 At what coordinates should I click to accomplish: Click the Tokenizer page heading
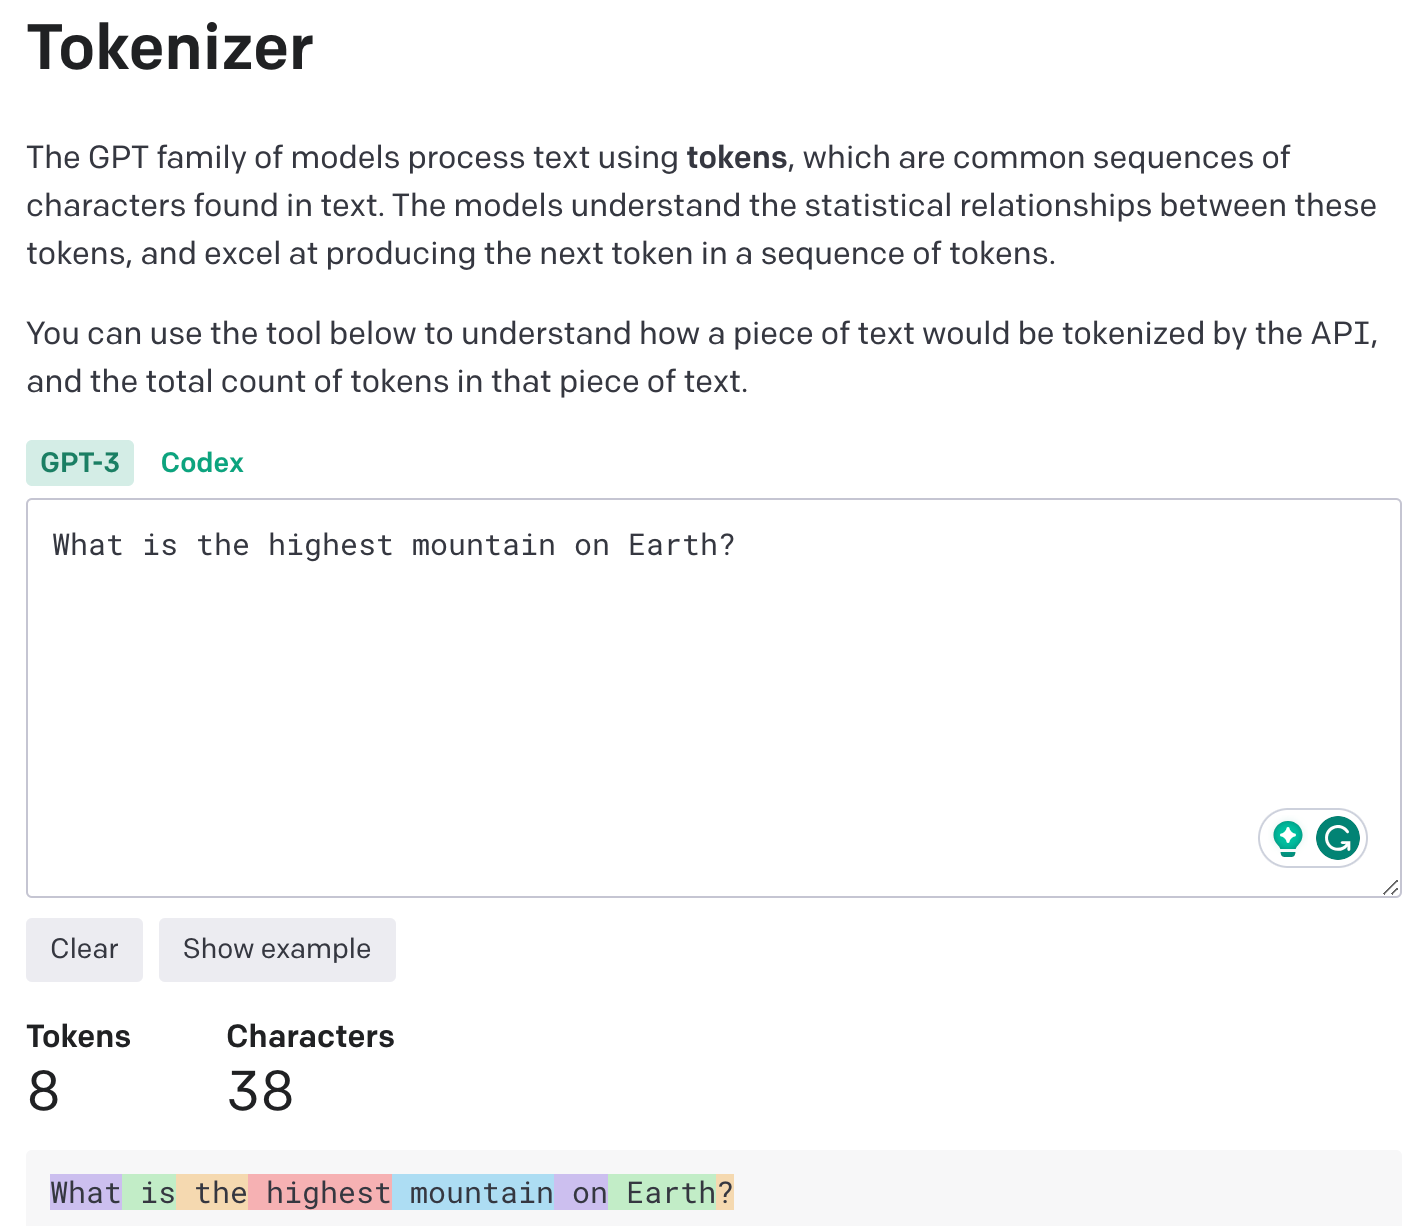(170, 48)
